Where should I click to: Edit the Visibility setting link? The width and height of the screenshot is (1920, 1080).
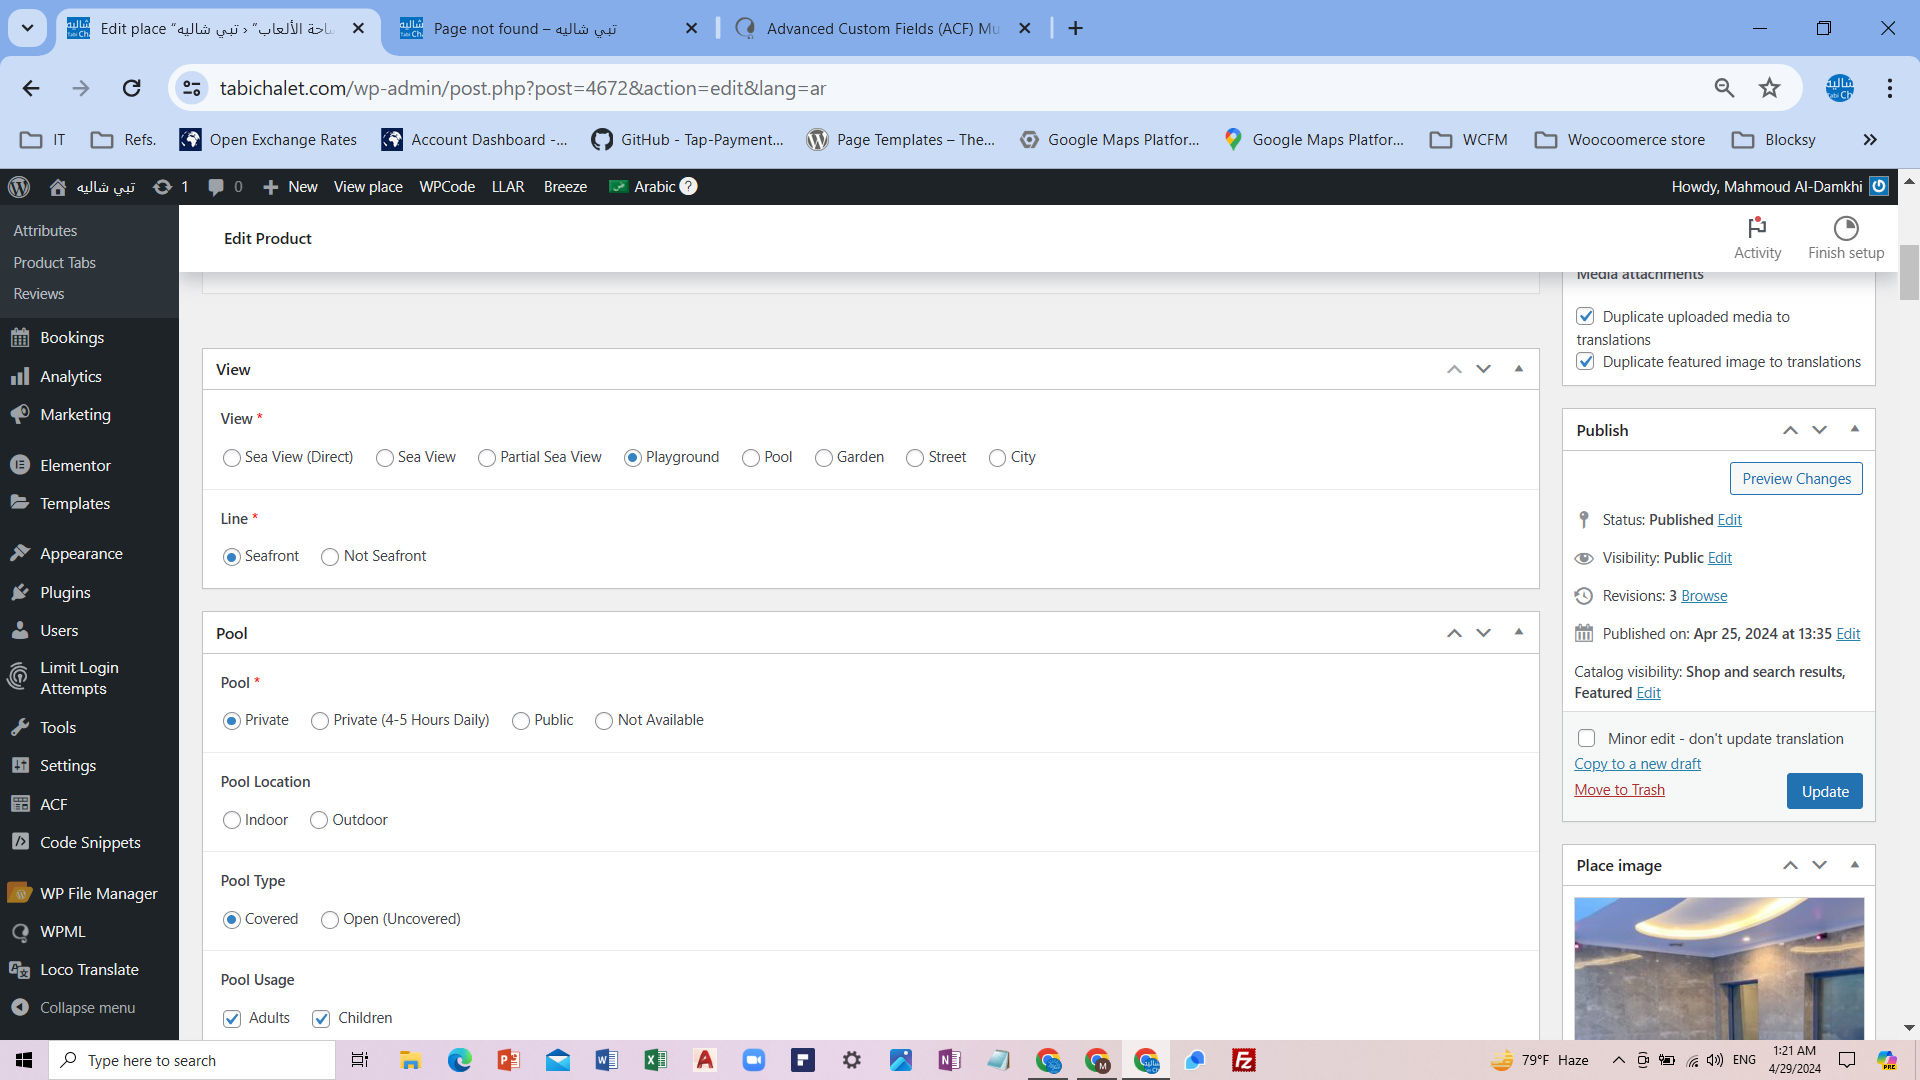[1719, 558]
